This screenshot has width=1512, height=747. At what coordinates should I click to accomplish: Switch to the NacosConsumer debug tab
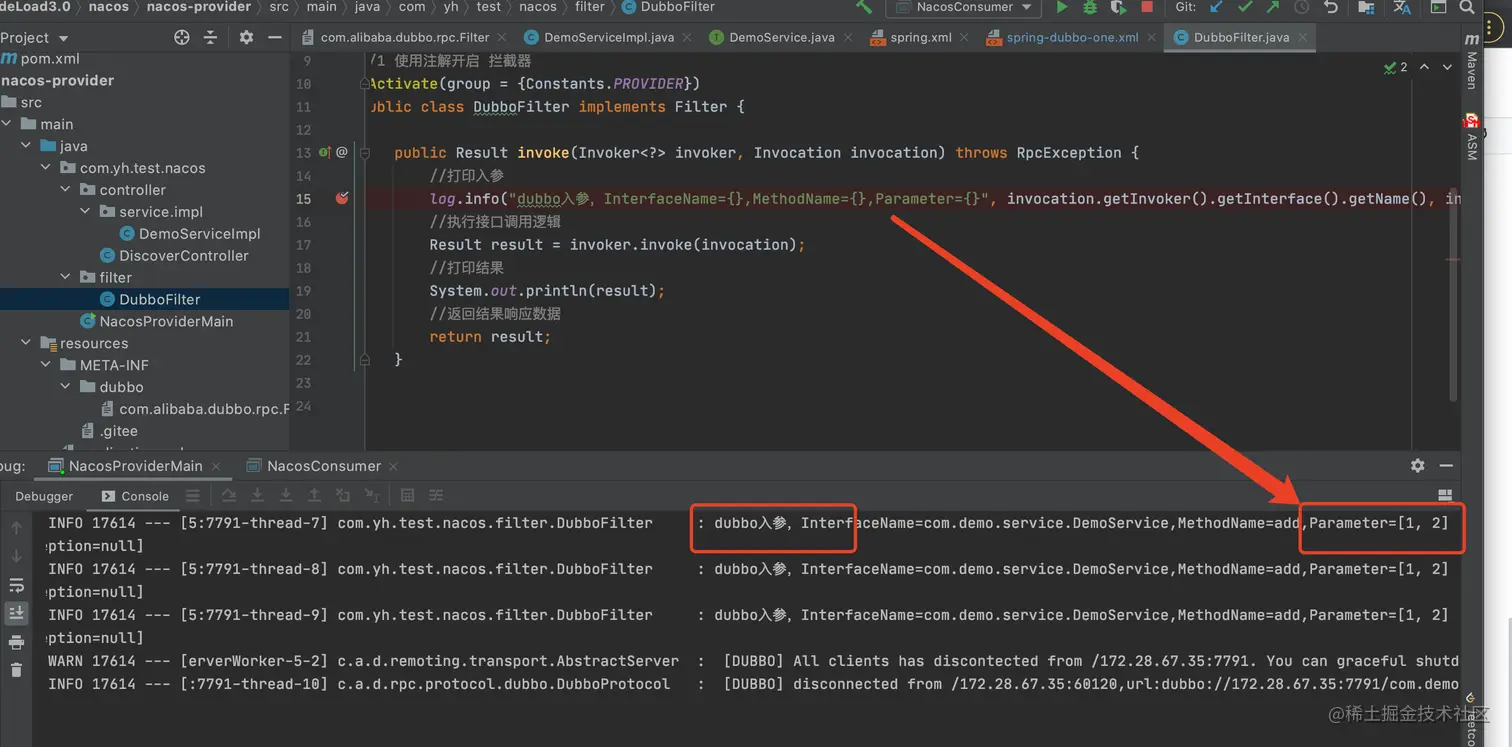click(323, 466)
